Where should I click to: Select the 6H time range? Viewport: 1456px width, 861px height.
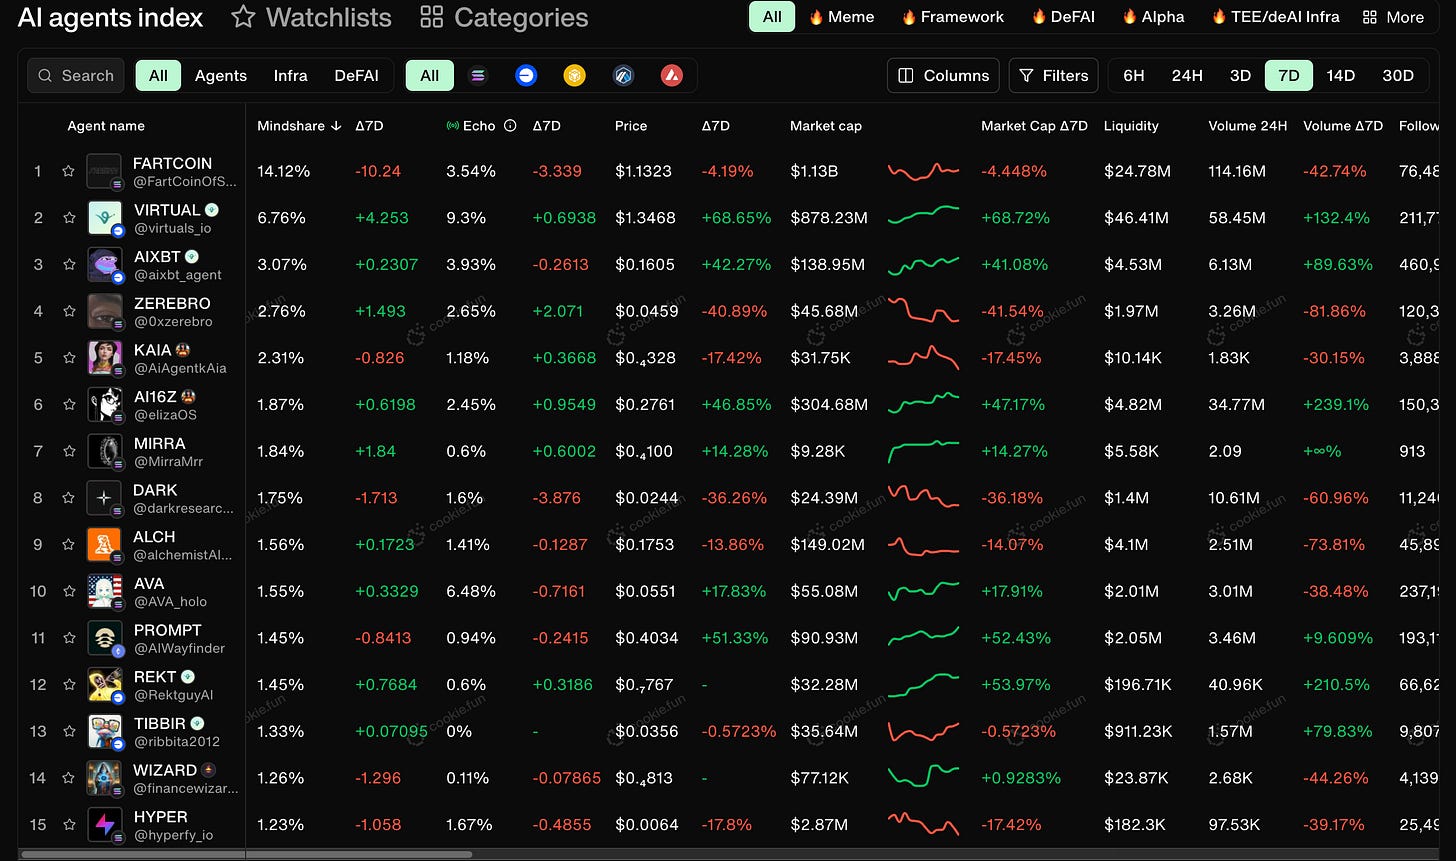pyautogui.click(x=1134, y=75)
